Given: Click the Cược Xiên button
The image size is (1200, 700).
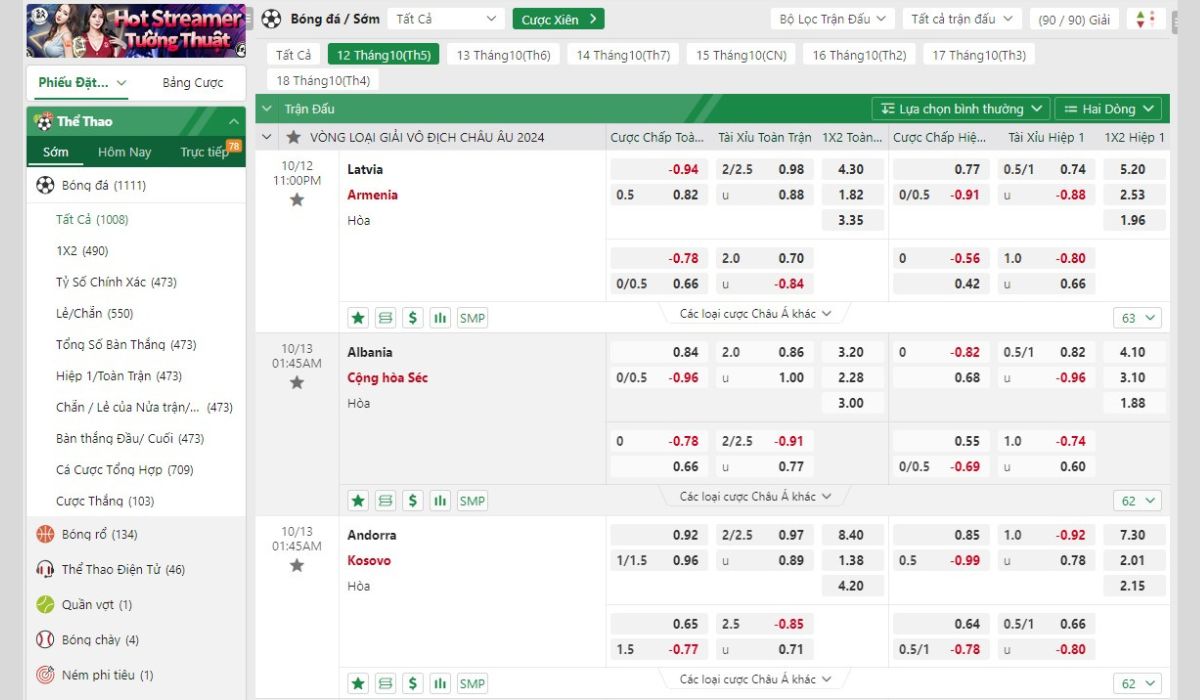Looking at the screenshot, I should point(558,19).
